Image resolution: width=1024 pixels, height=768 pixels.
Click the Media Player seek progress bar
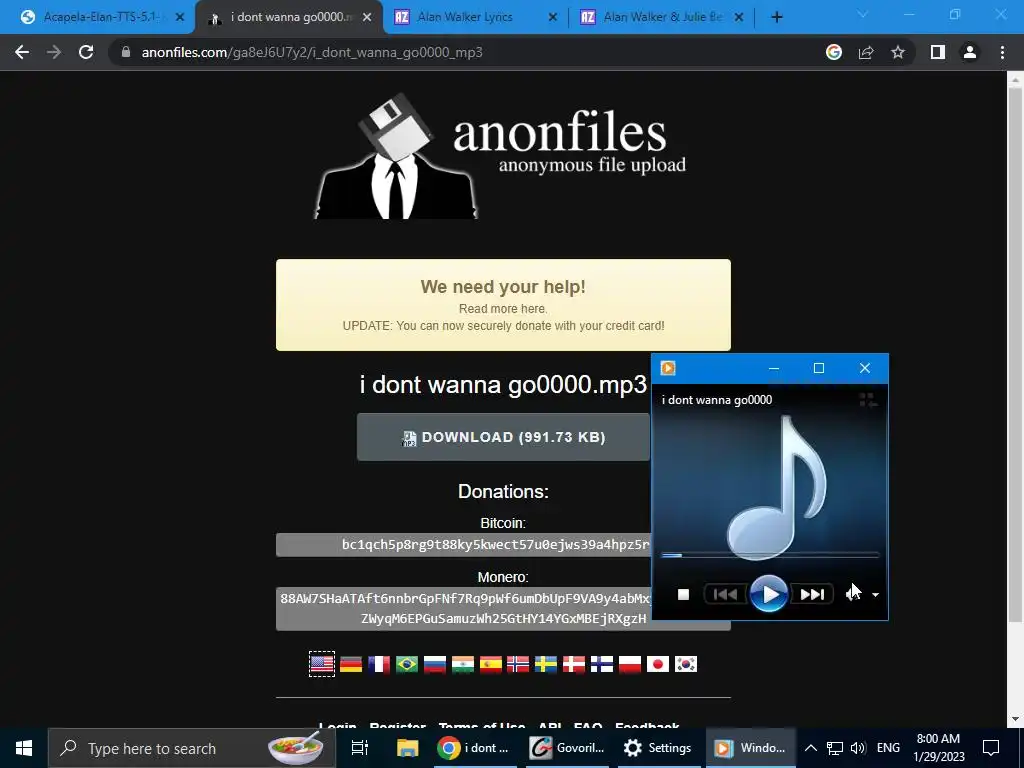click(770, 555)
